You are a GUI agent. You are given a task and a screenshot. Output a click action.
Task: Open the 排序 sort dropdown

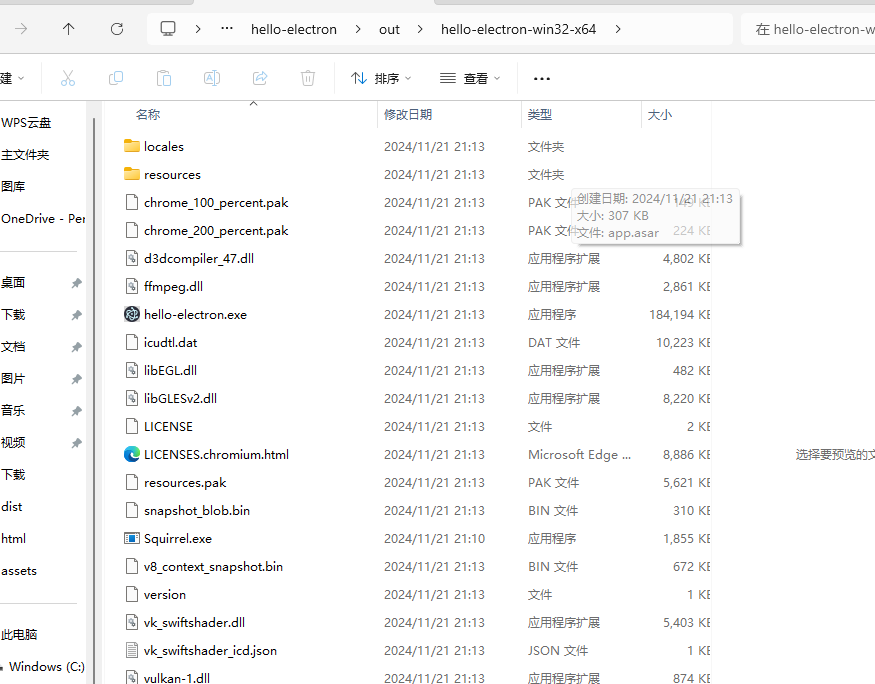(x=381, y=79)
